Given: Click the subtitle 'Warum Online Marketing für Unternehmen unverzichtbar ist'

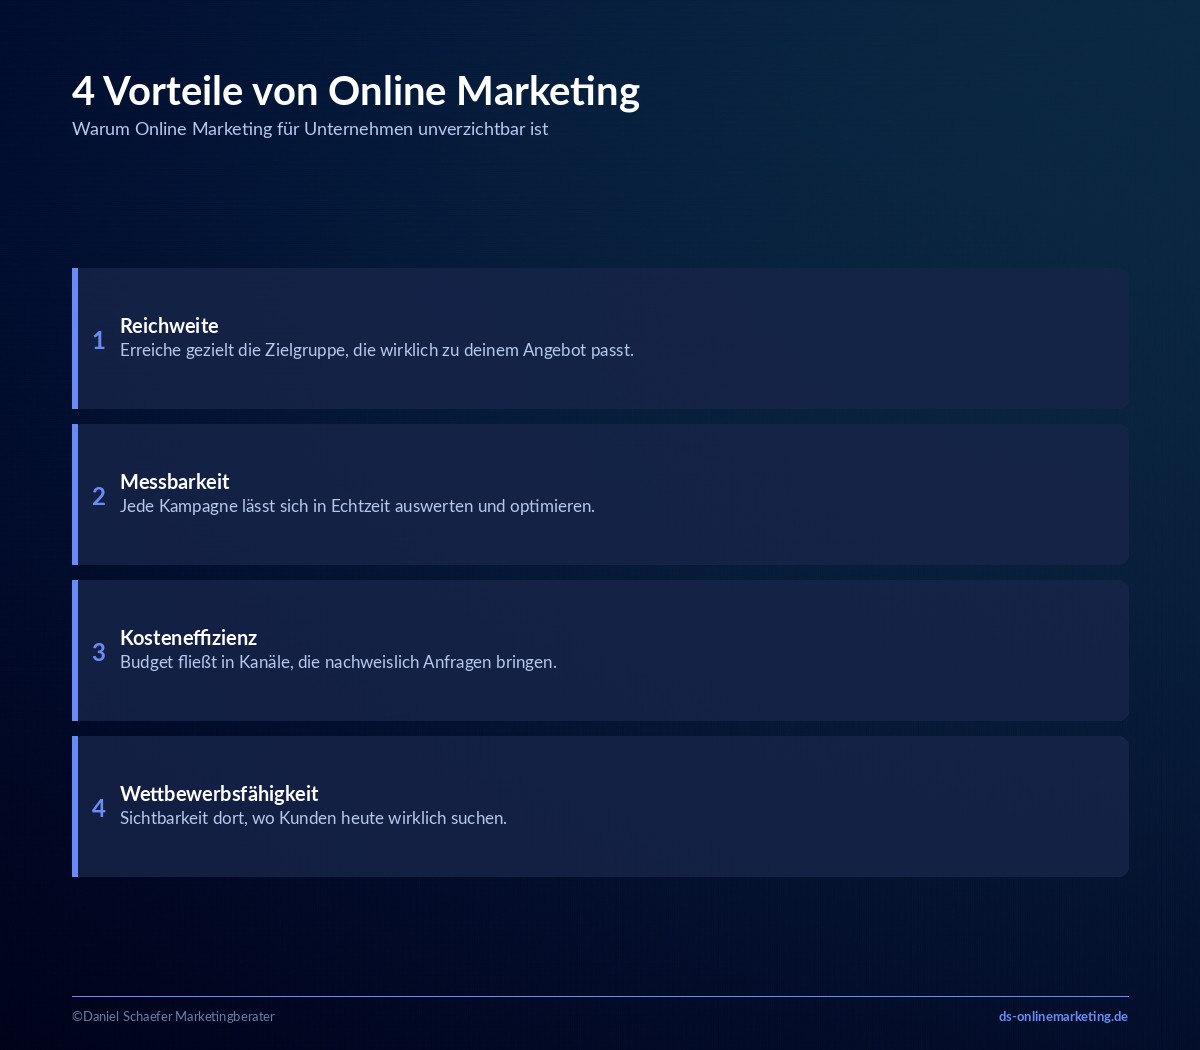Looking at the screenshot, I should click(x=310, y=129).
